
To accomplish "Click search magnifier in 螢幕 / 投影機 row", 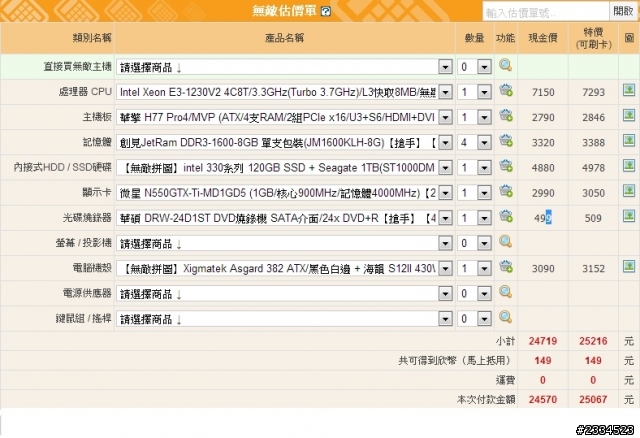I will pyautogui.click(x=505, y=242).
